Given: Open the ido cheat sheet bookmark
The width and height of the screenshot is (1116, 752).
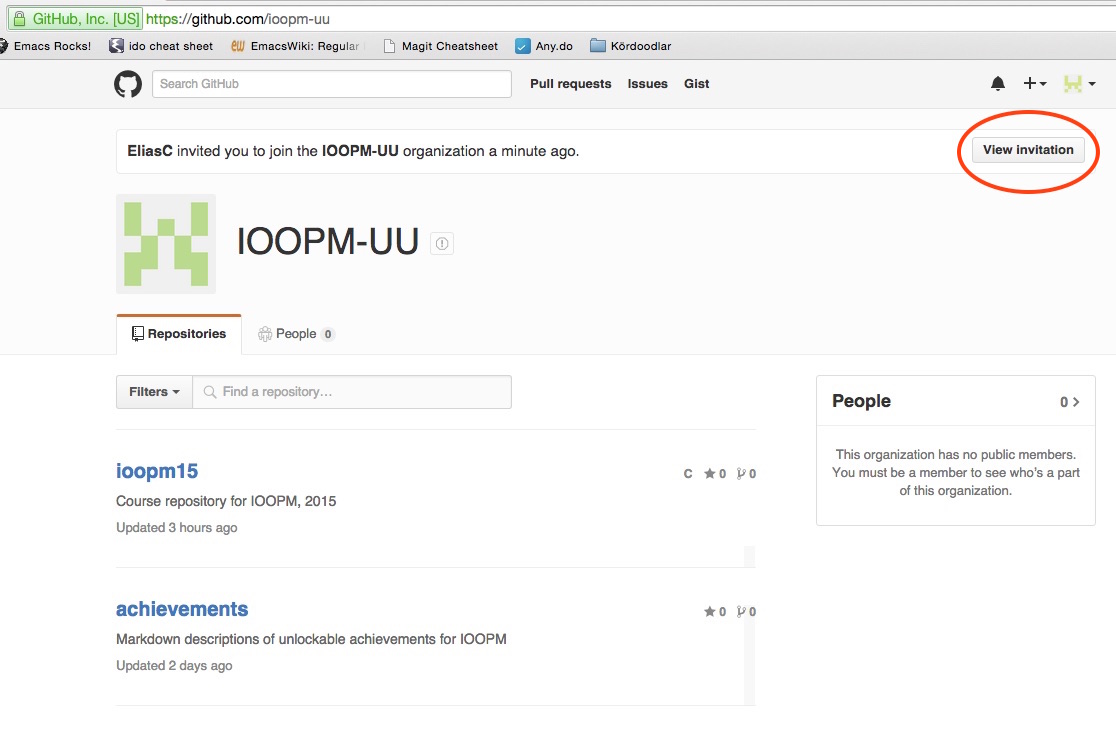Looking at the screenshot, I should 162,46.
